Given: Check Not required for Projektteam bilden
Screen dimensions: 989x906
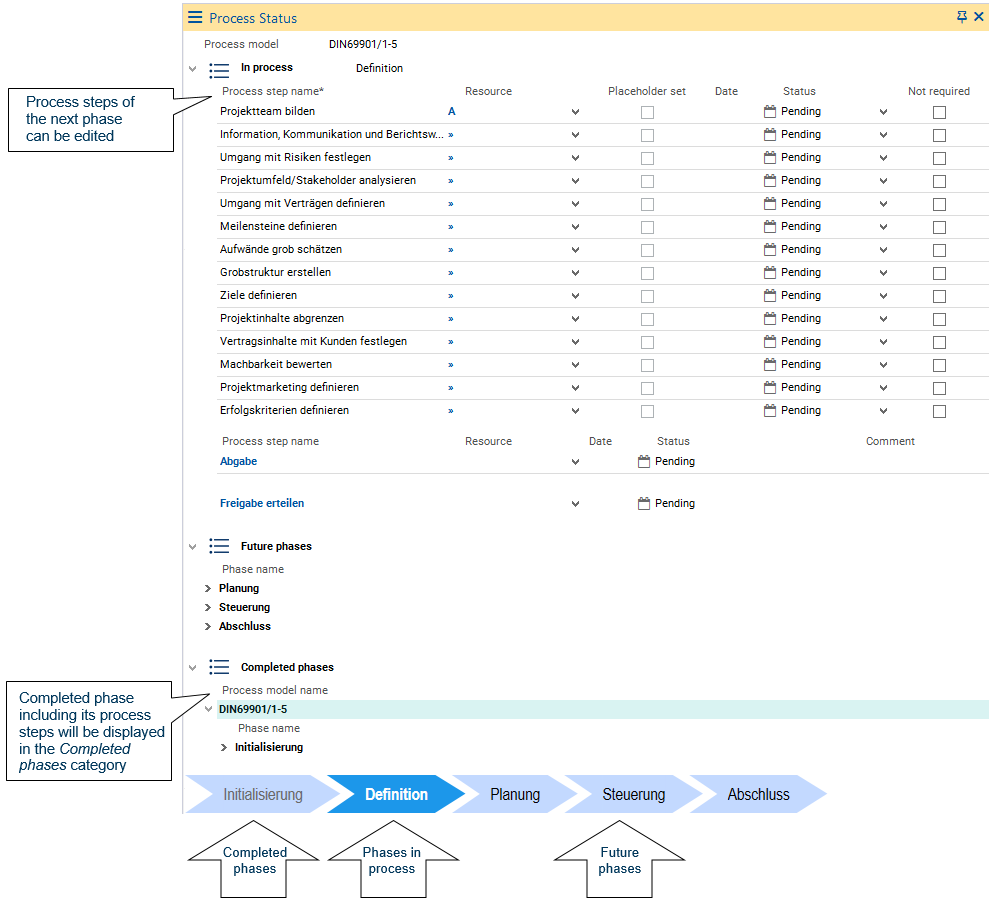Looking at the screenshot, I should pos(939,112).
